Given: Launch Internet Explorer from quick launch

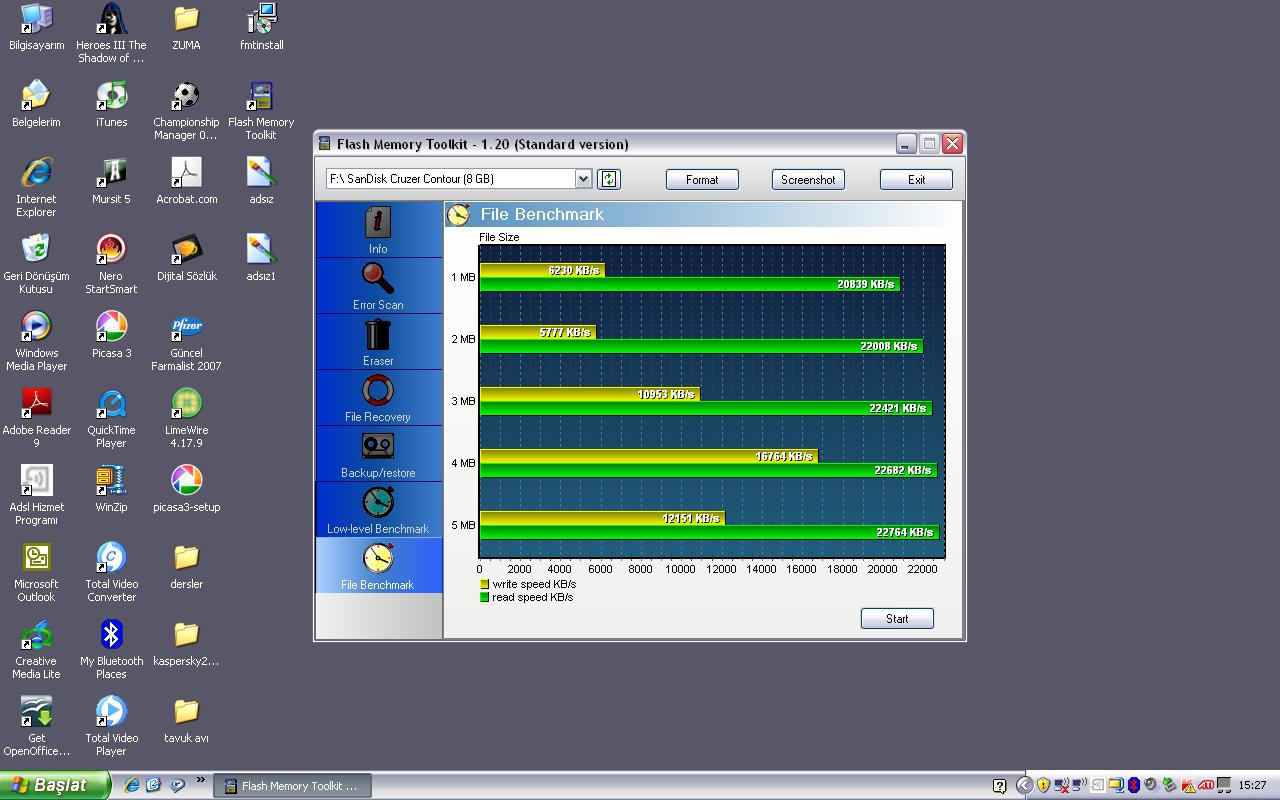Looking at the screenshot, I should [131, 785].
